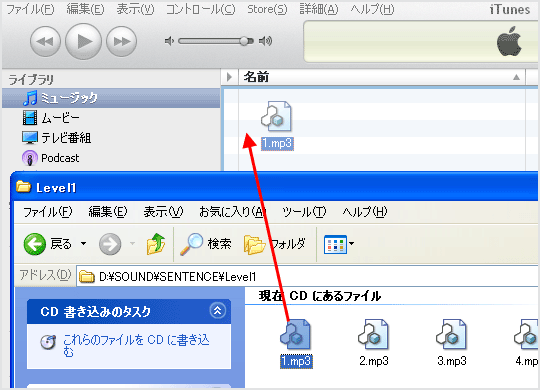Click the 検索 search toolbar button
The width and height of the screenshot is (540, 390).
tap(206, 244)
